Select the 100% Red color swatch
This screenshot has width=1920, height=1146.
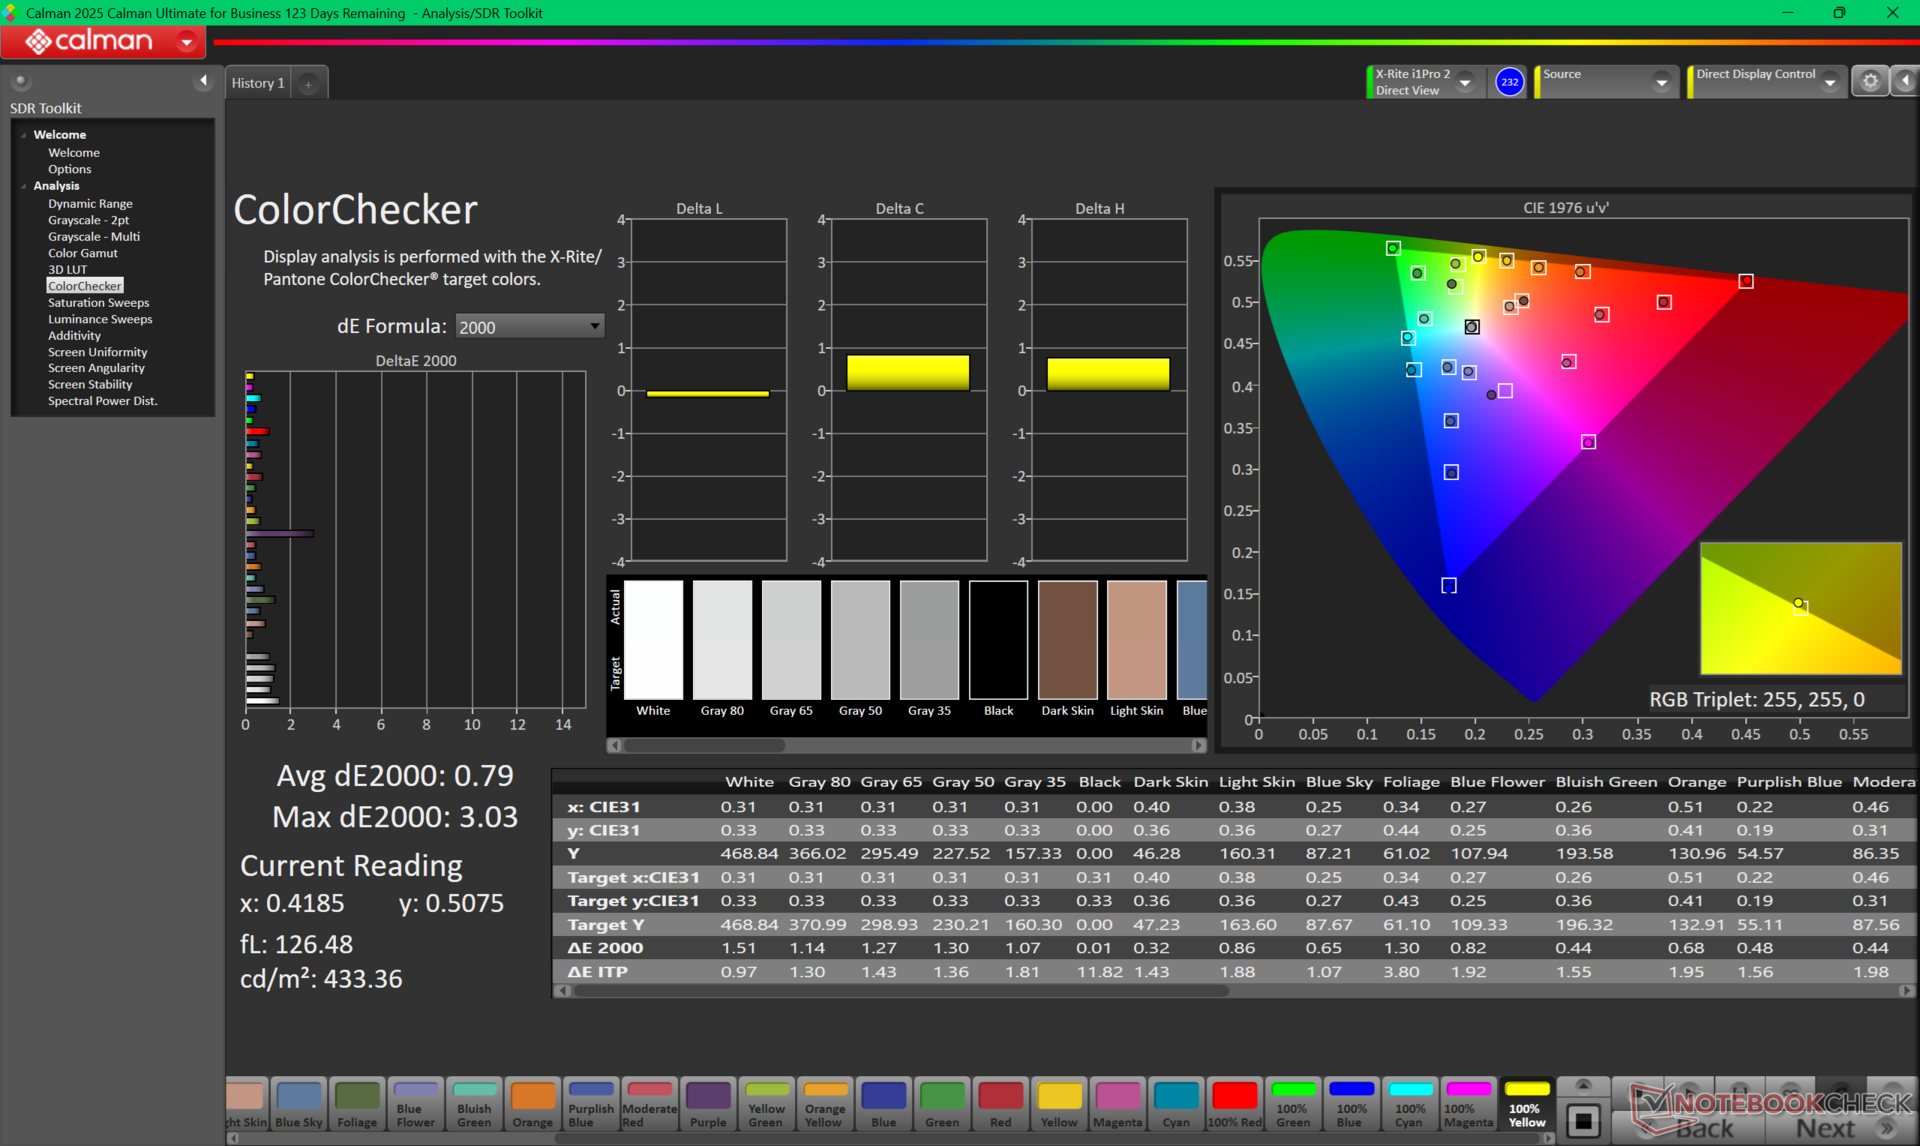1234,1104
